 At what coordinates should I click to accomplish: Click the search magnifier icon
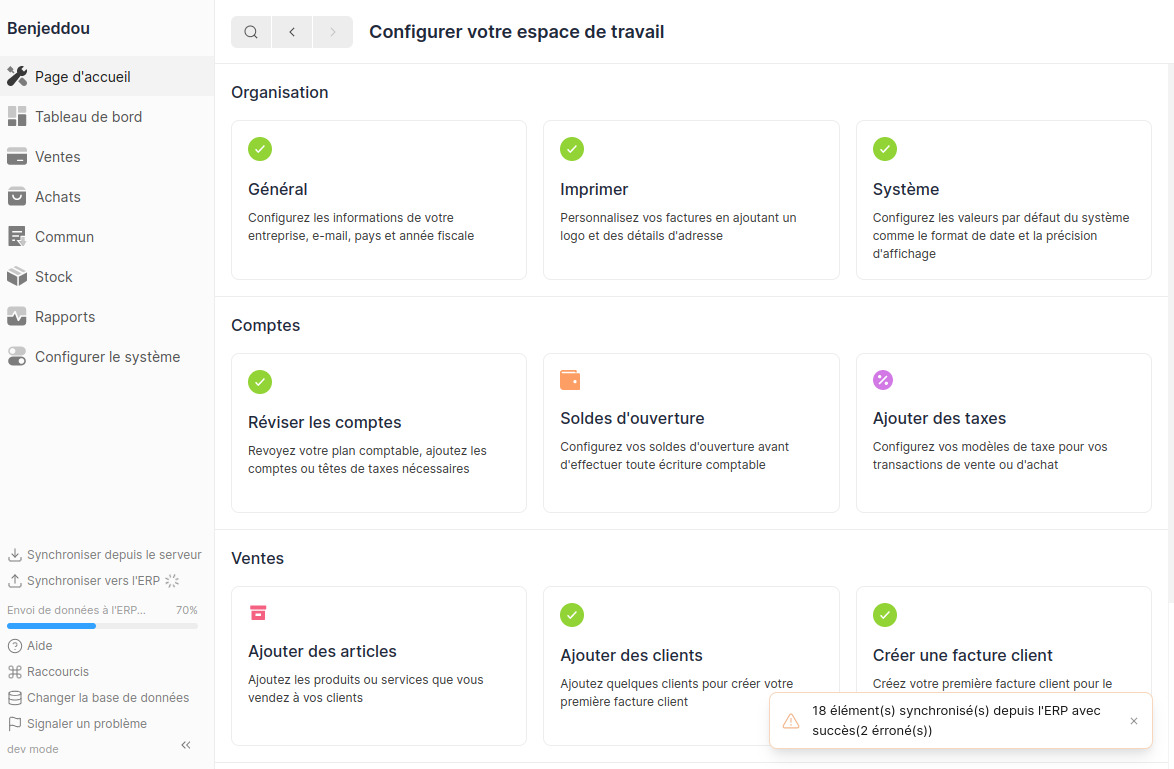(251, 32)
